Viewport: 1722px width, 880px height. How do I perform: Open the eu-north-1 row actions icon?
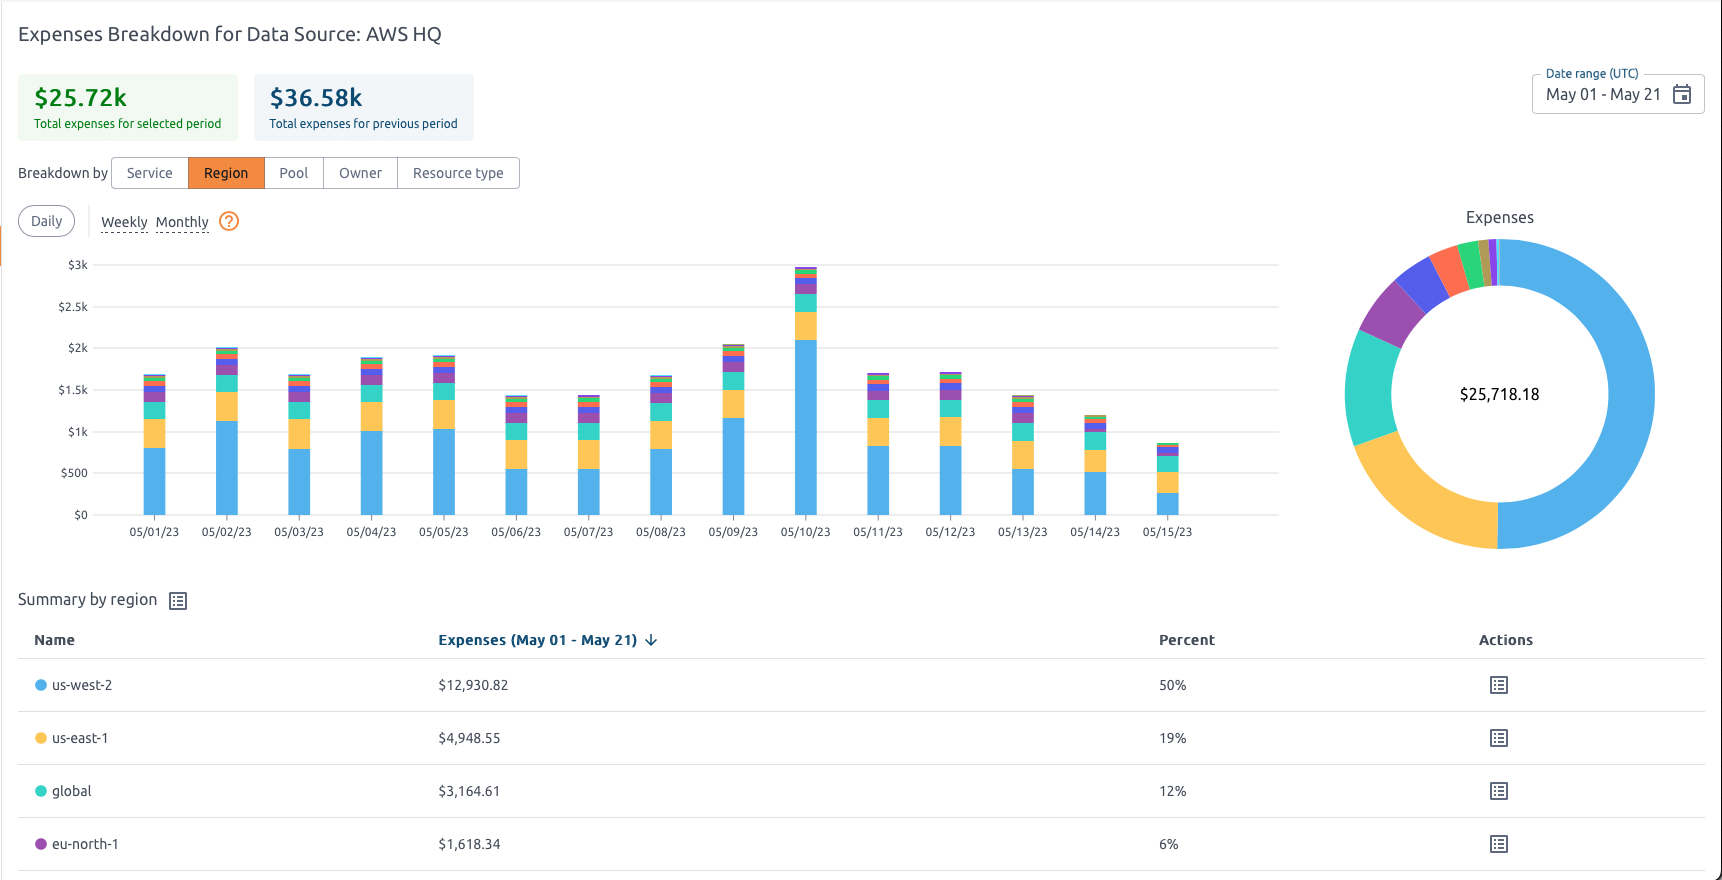point(1498,844)
